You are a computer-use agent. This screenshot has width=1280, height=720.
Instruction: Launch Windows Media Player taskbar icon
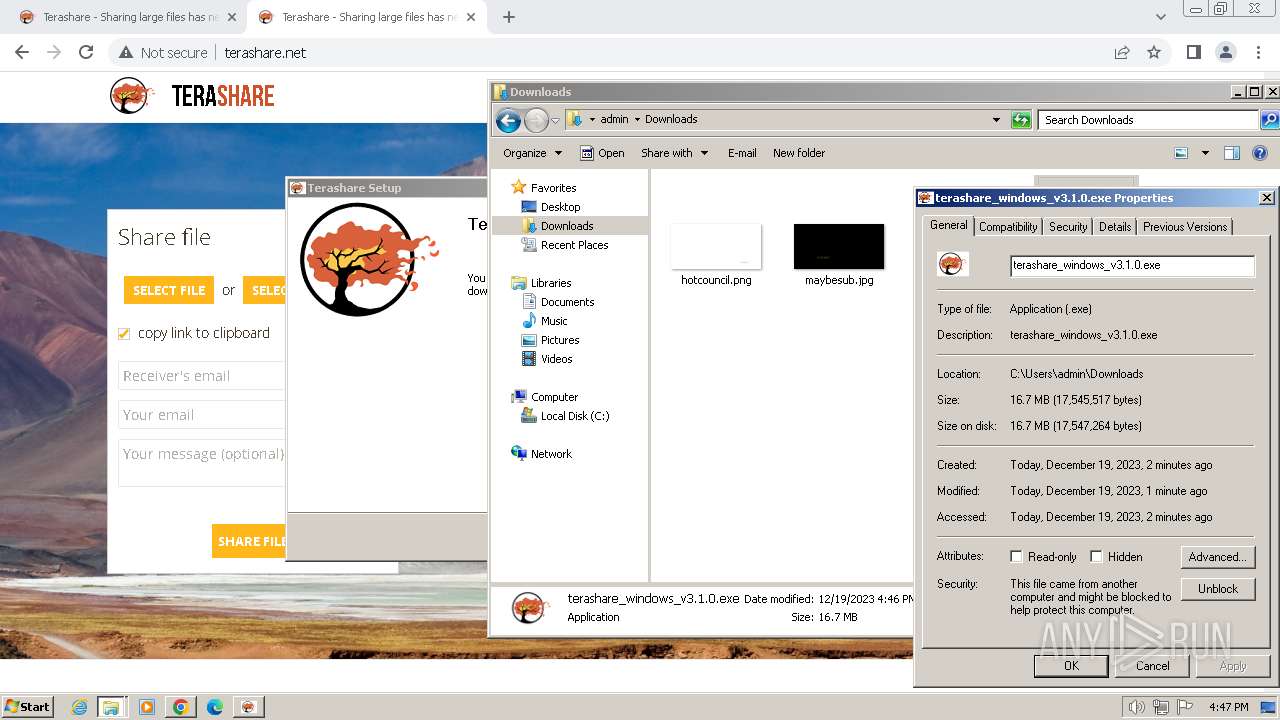[x=147, y=707]
